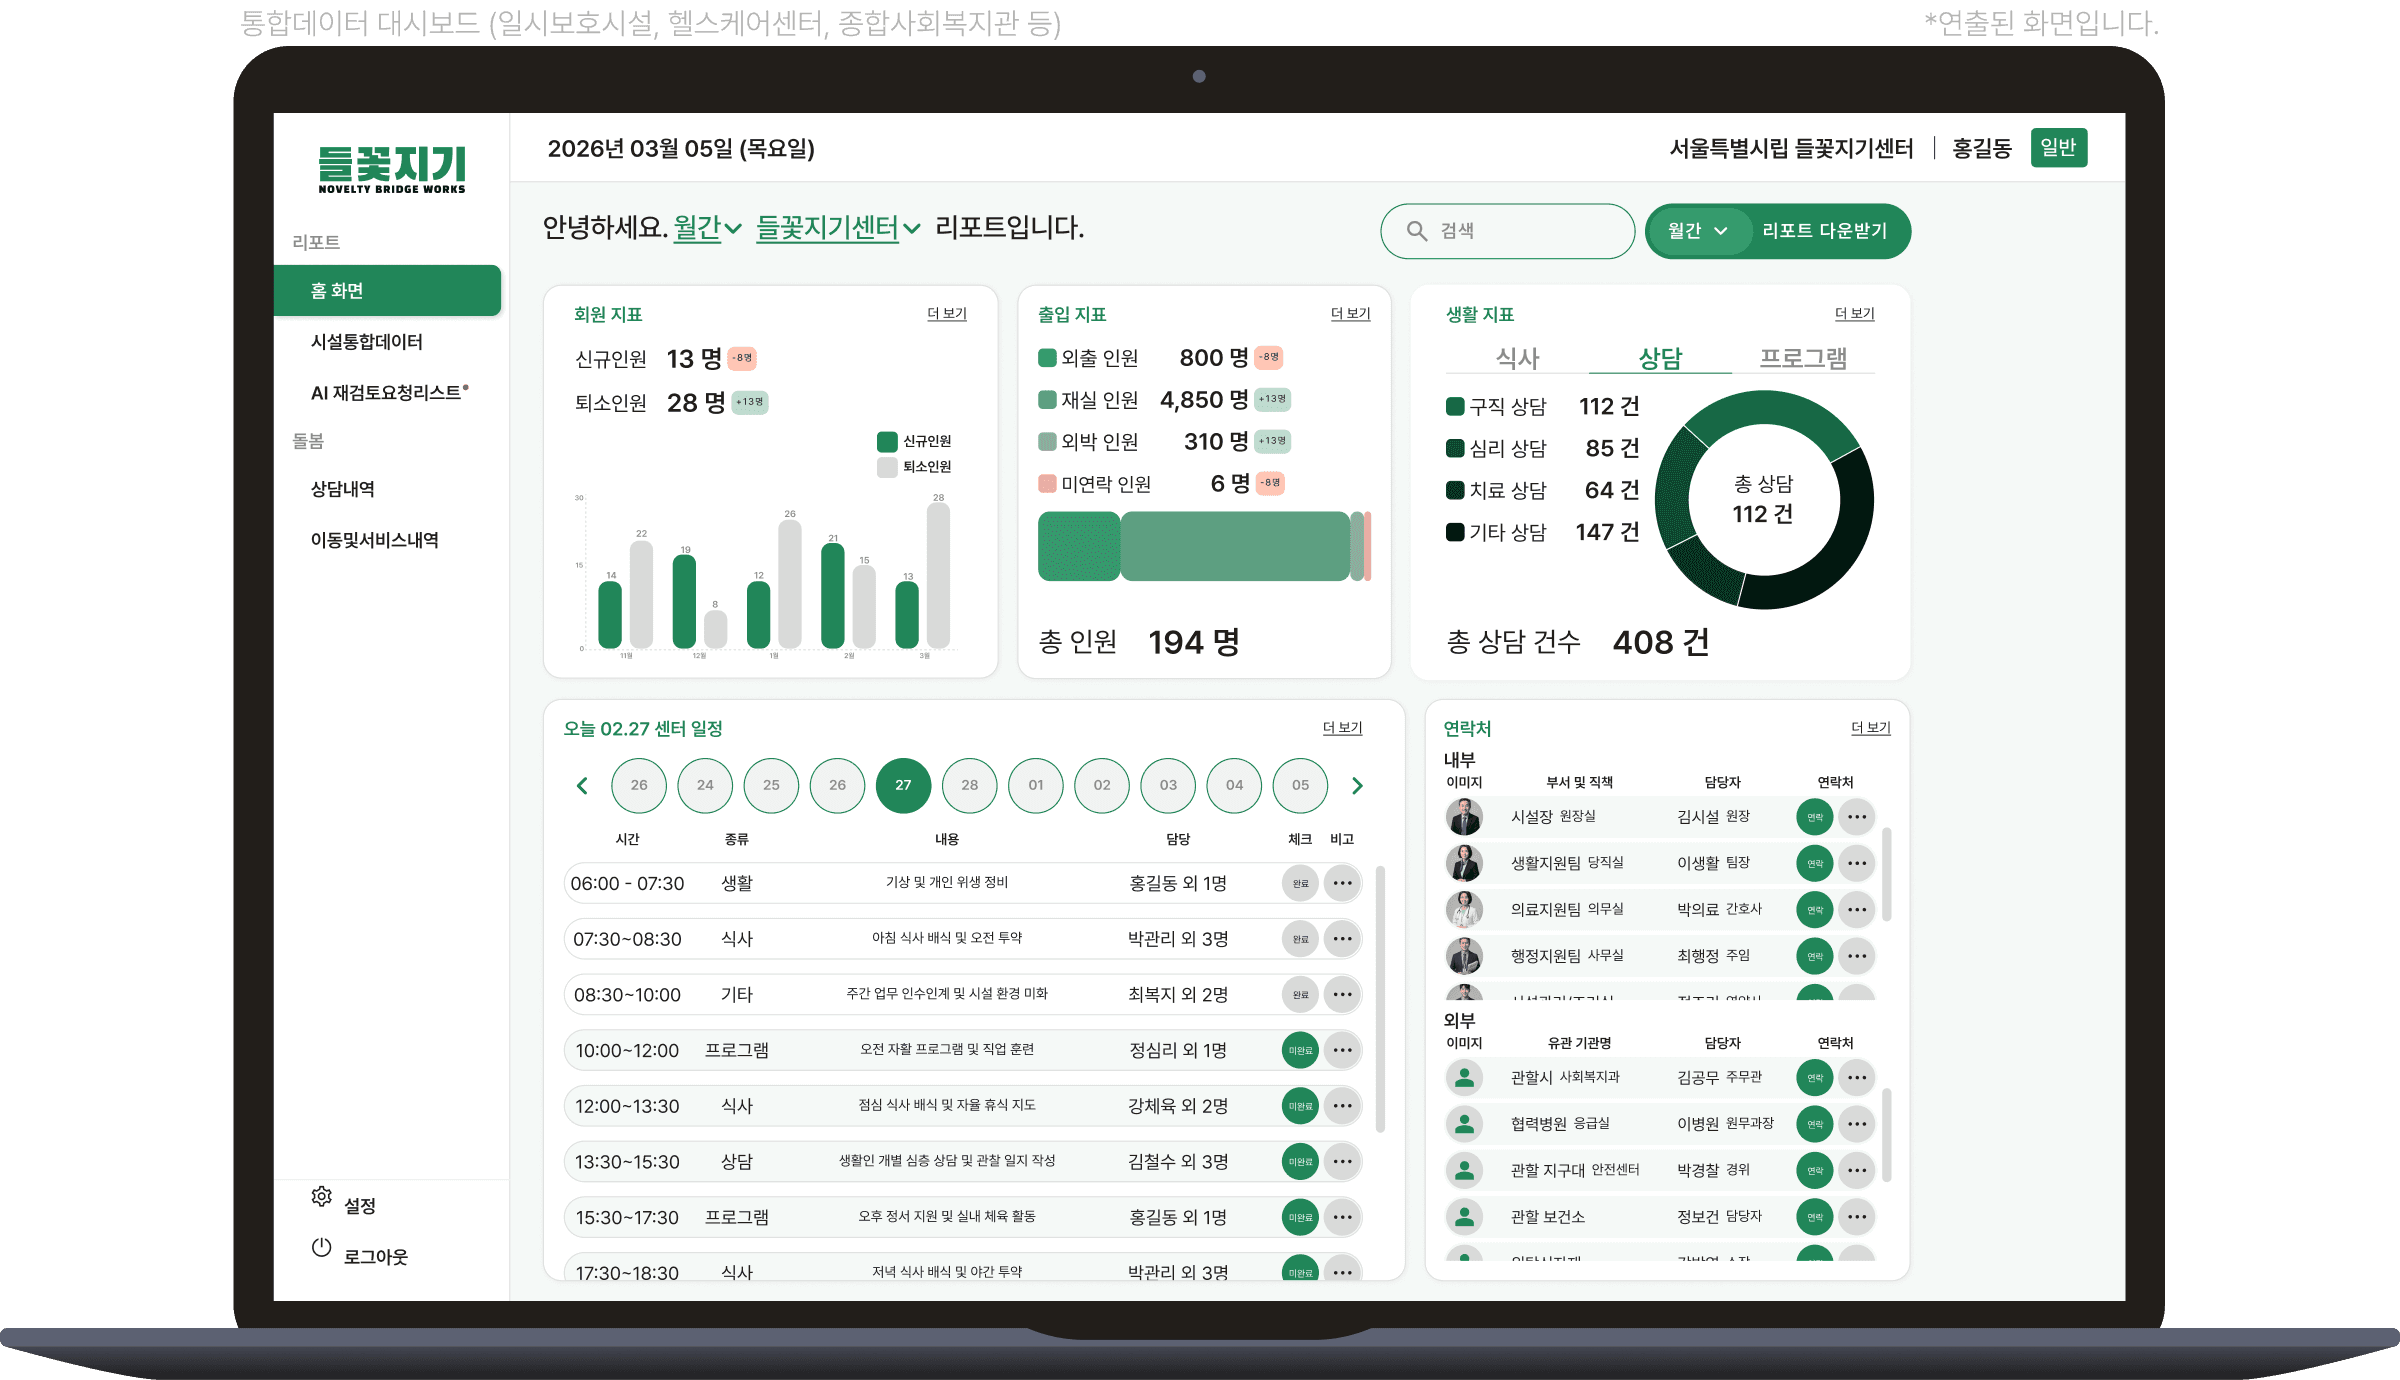Open more options for 협력병원 응급실 contact
The height and width of the screenshot is (1380, 2400).
[1857, 1124]
